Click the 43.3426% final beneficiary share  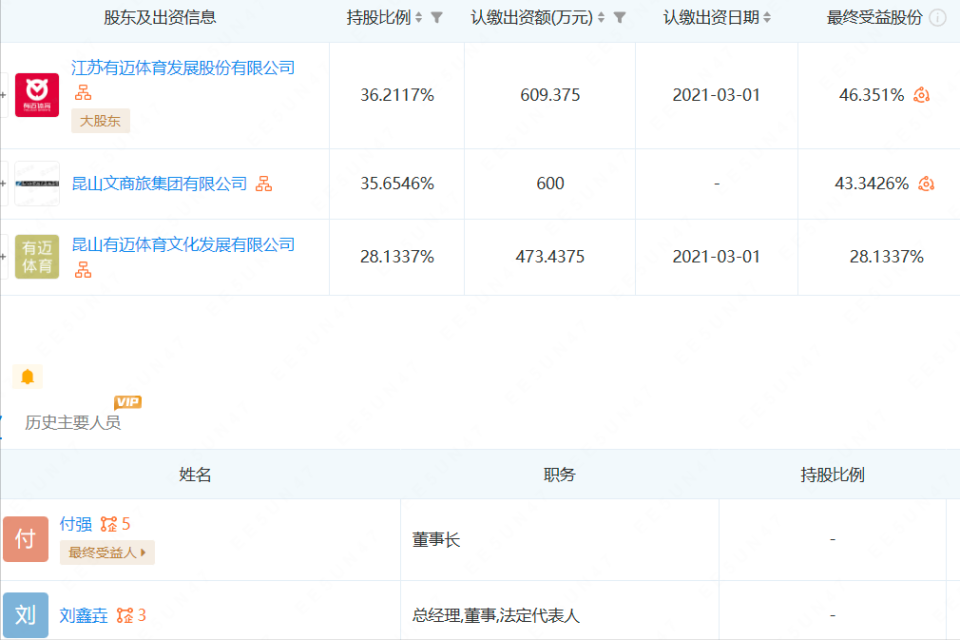pyautogui.click(x=871, y=183)
